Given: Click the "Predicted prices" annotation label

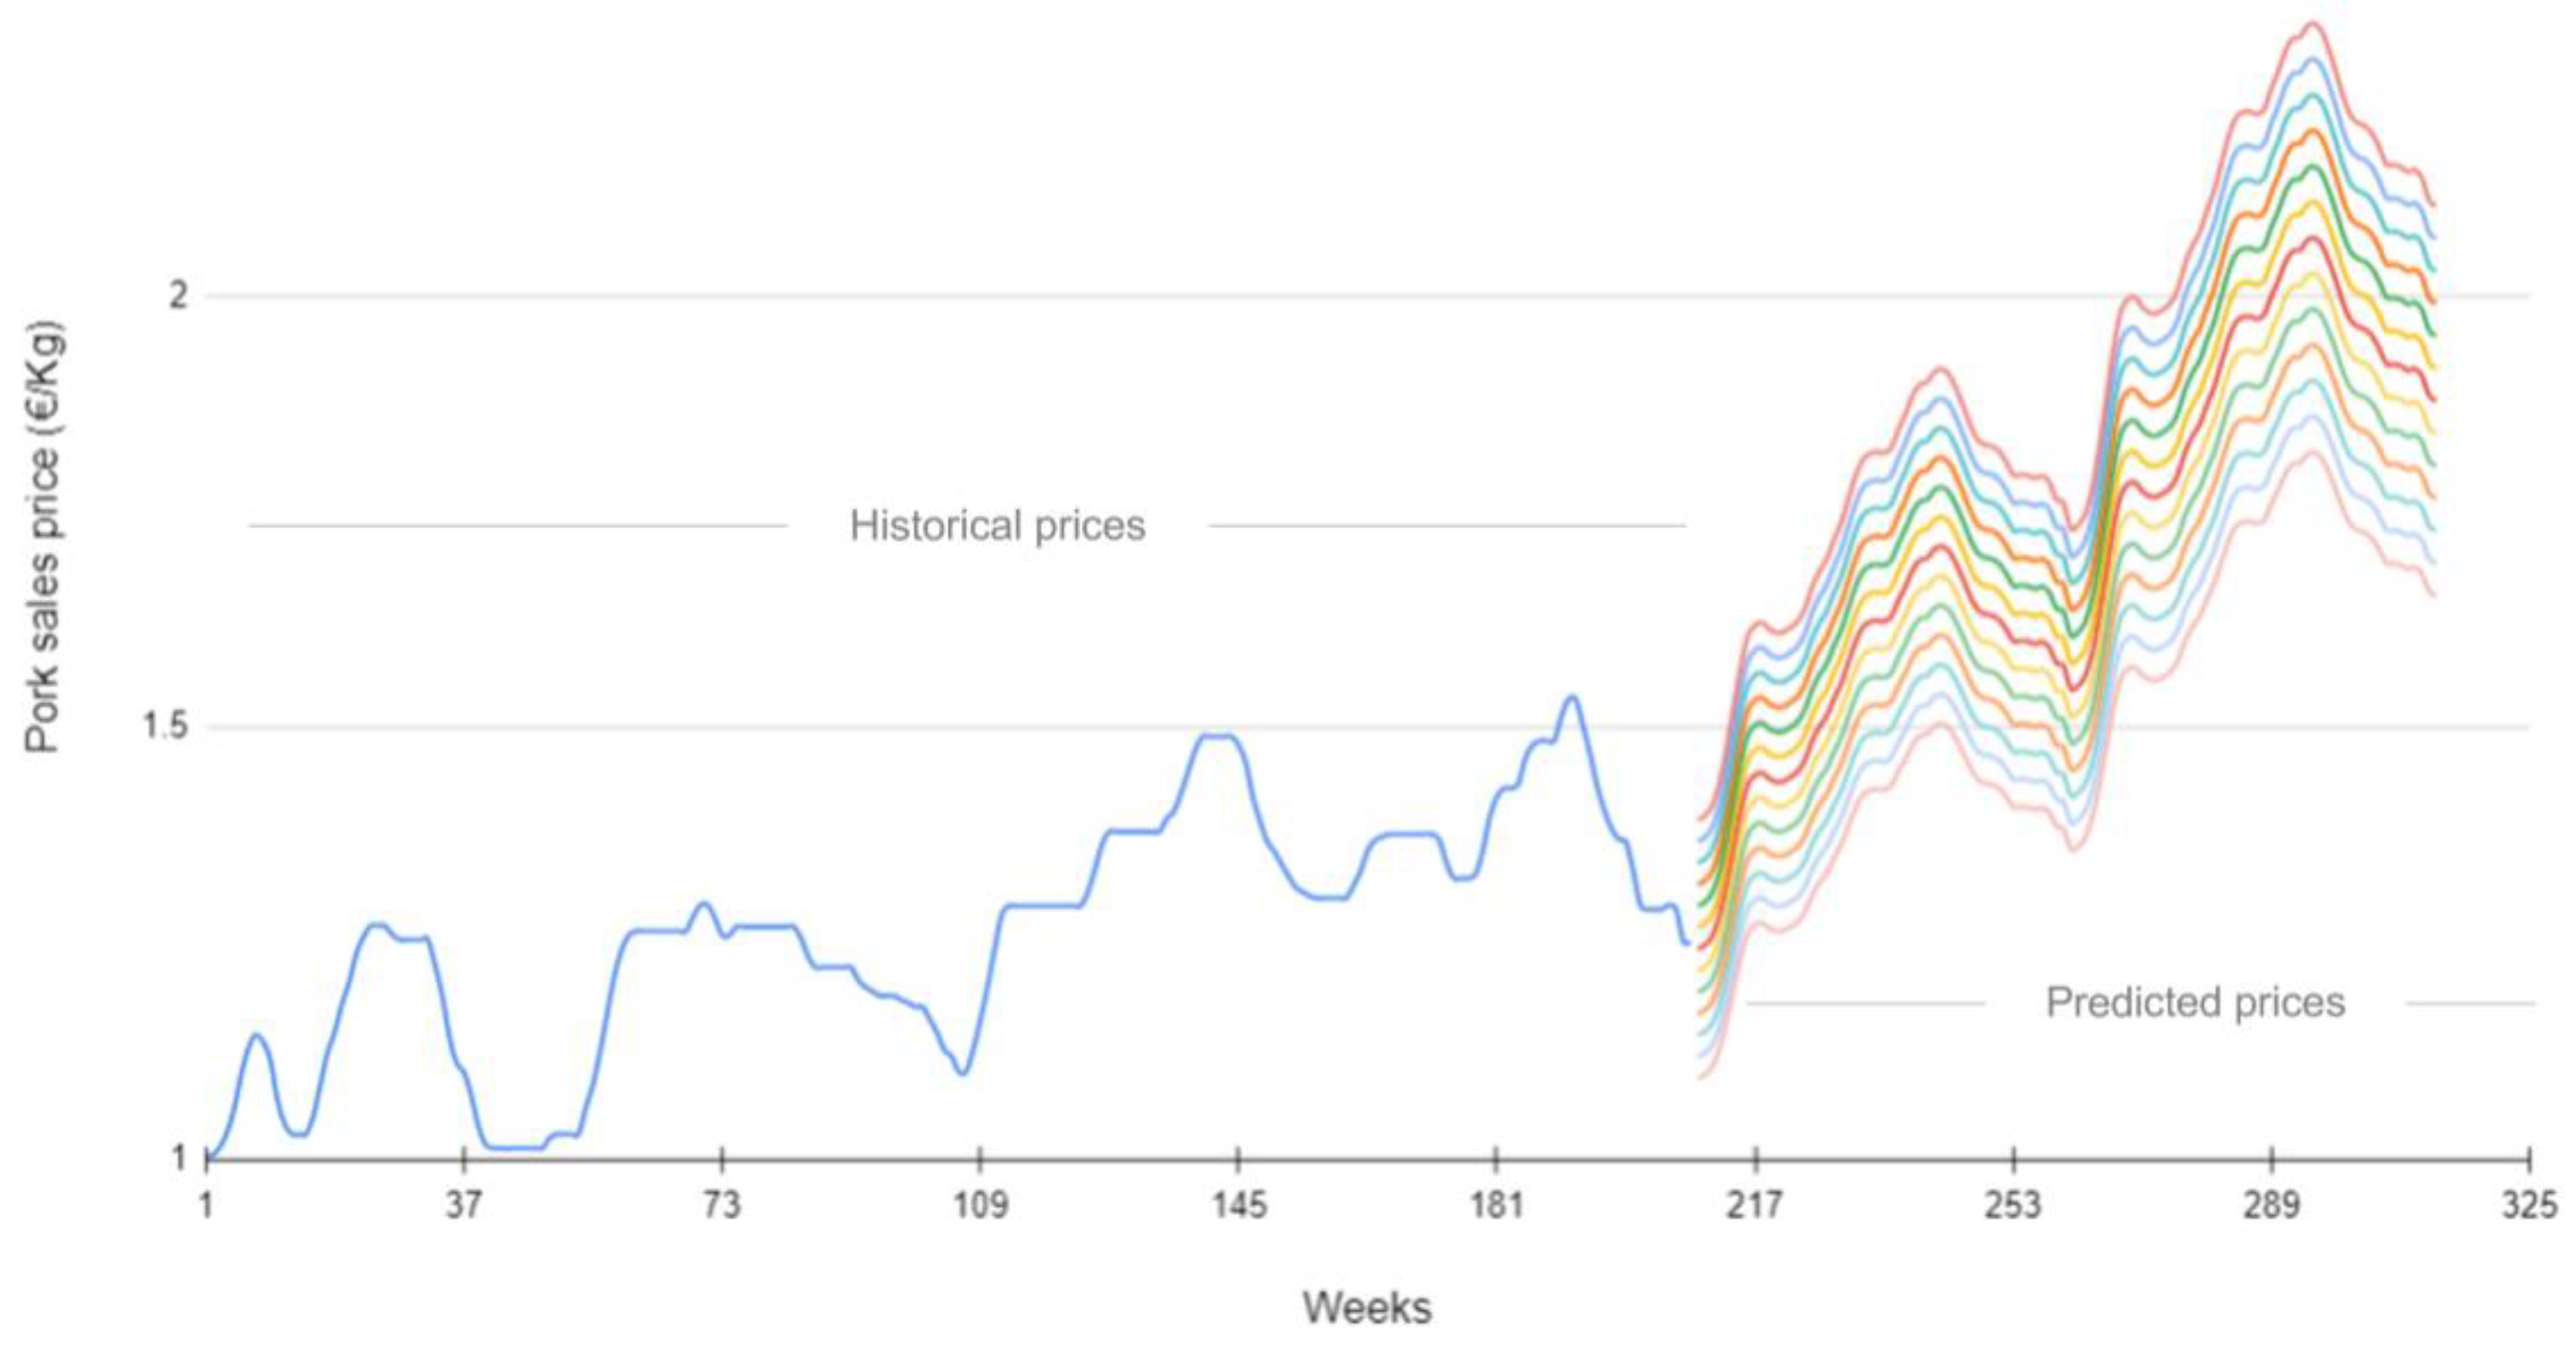Looking at the screenshot, I should pyautogui.click(x=2195, y=1002).
